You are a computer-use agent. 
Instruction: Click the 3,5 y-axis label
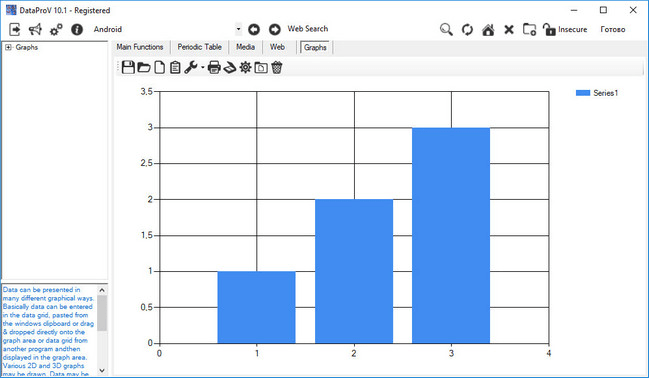(146, 91)
